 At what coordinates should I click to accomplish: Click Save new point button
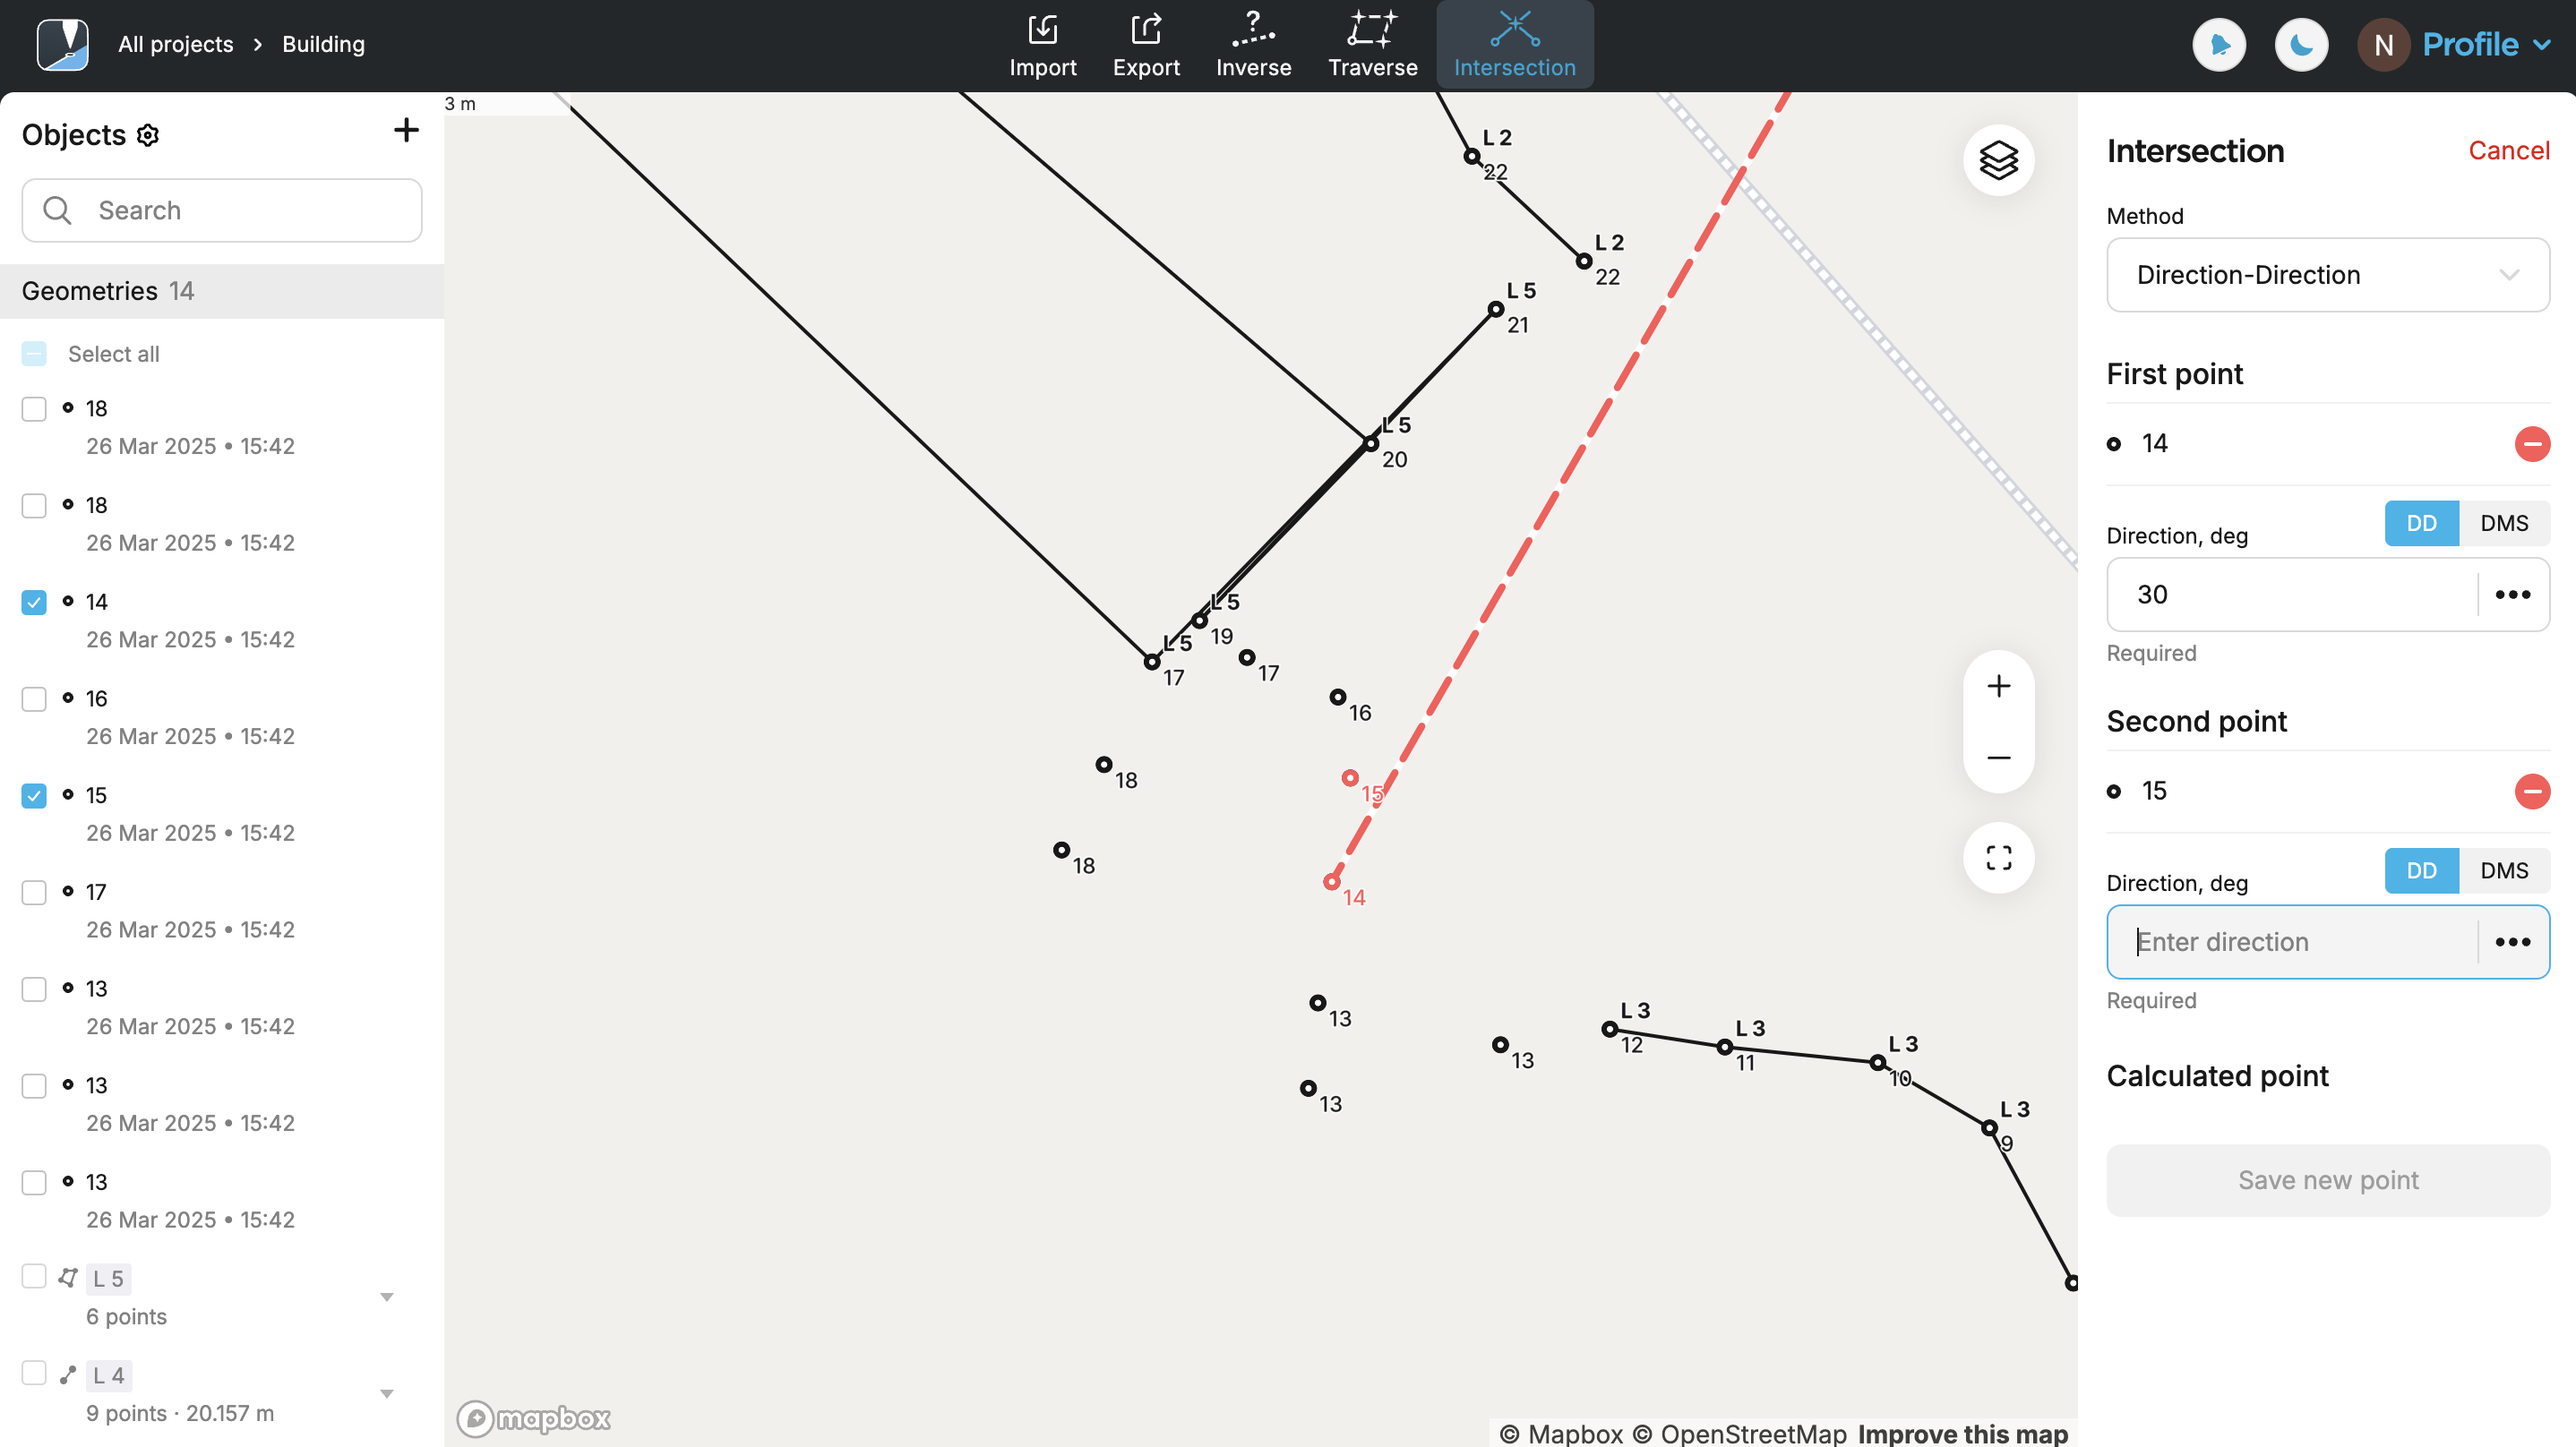pyautogui.click(x=2328, y=1180)
